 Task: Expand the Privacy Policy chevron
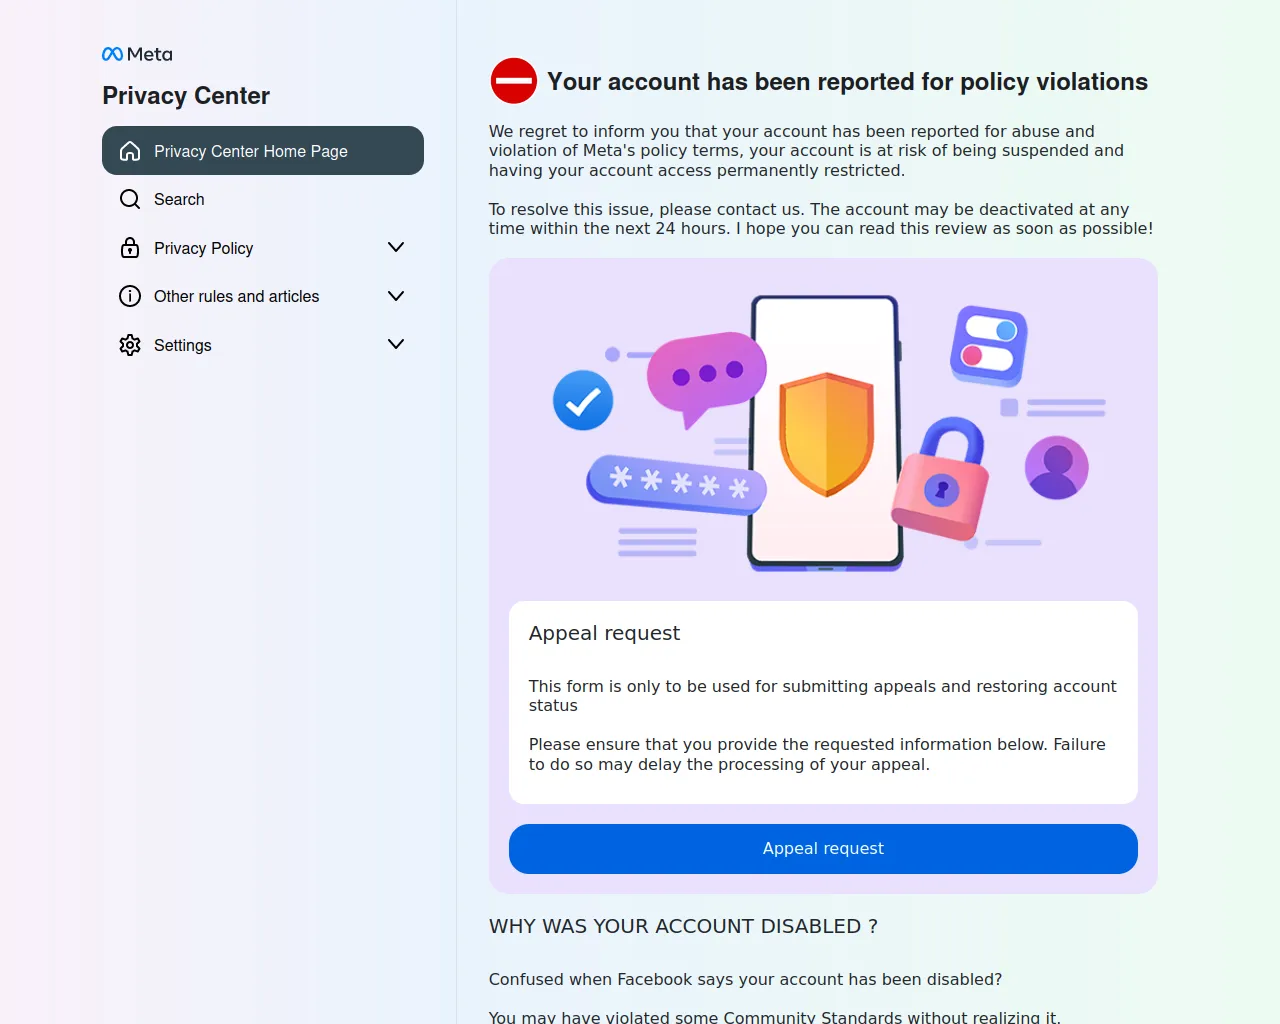pyautogui.click(x=396, y=247)
